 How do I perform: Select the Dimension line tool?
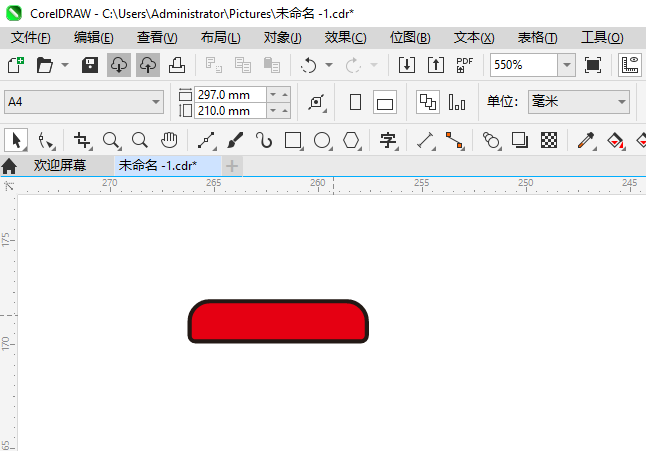(x=425, y=140)
